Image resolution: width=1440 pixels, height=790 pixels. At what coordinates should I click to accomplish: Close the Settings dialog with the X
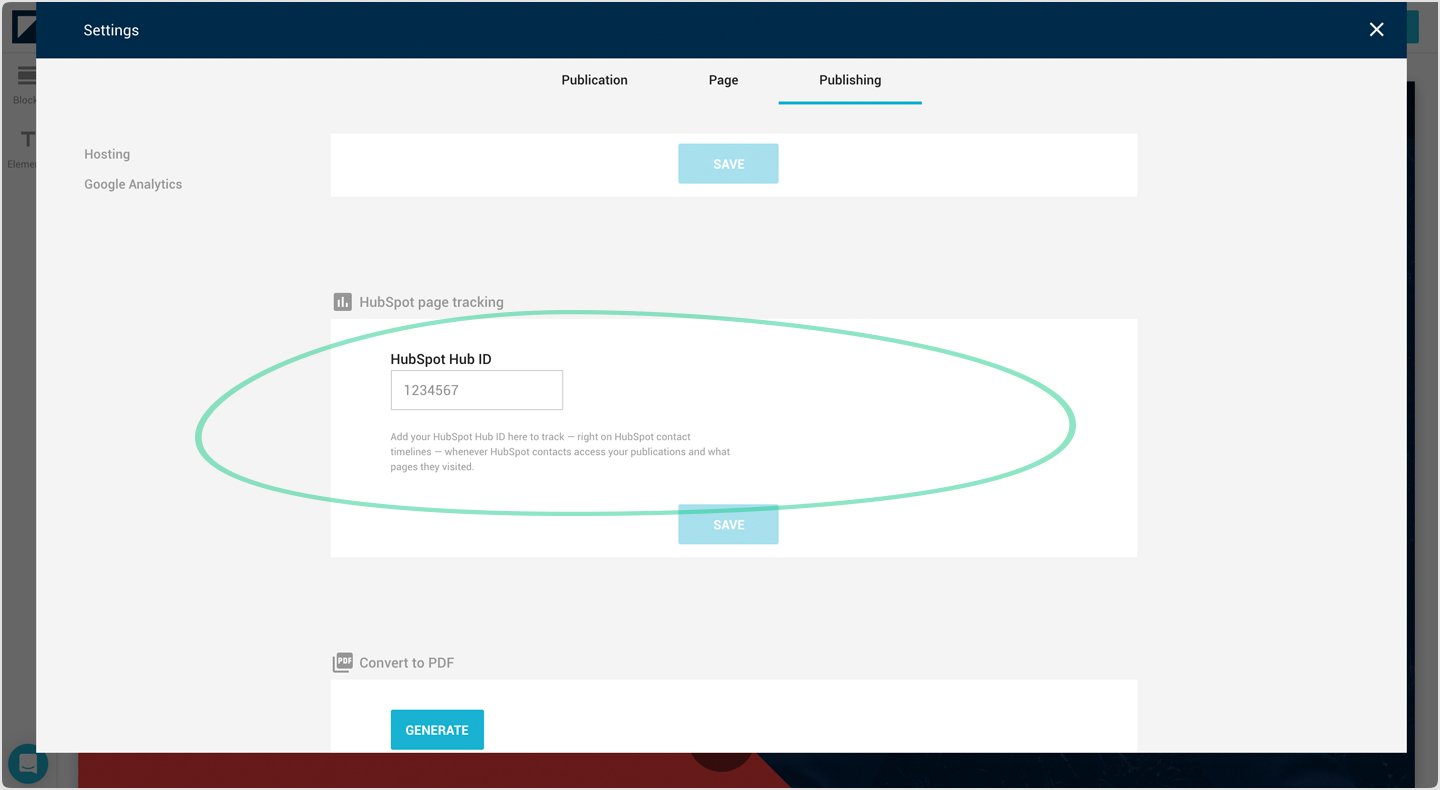1376,30
